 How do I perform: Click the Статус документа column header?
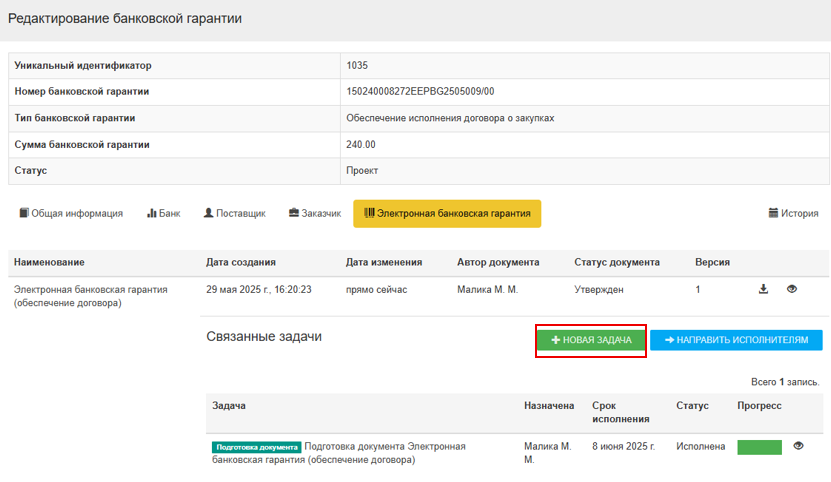616,262
